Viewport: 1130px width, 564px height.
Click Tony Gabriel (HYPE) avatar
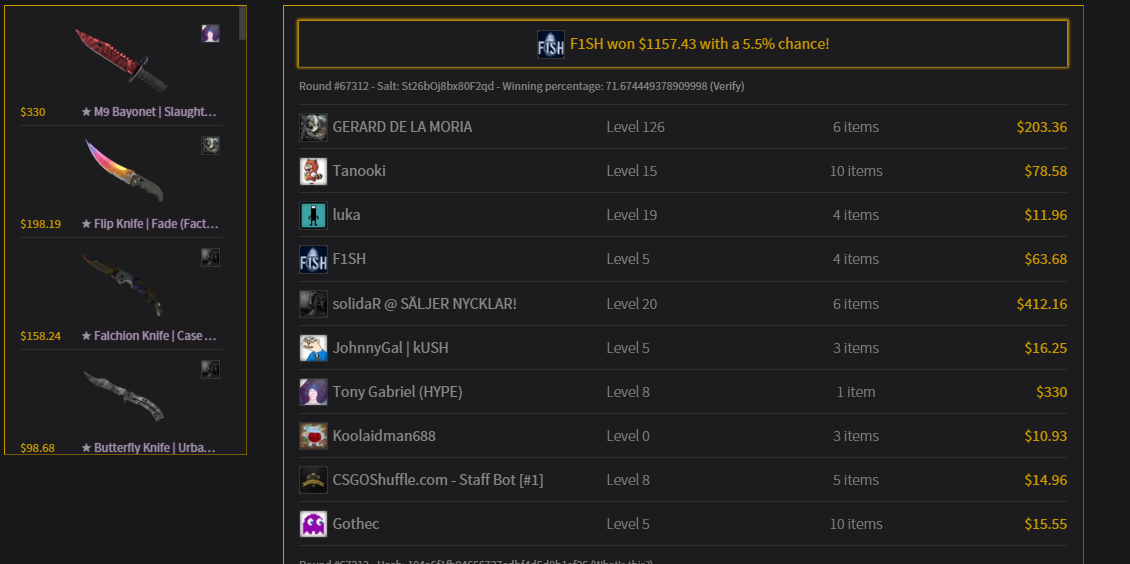point(313,392)
